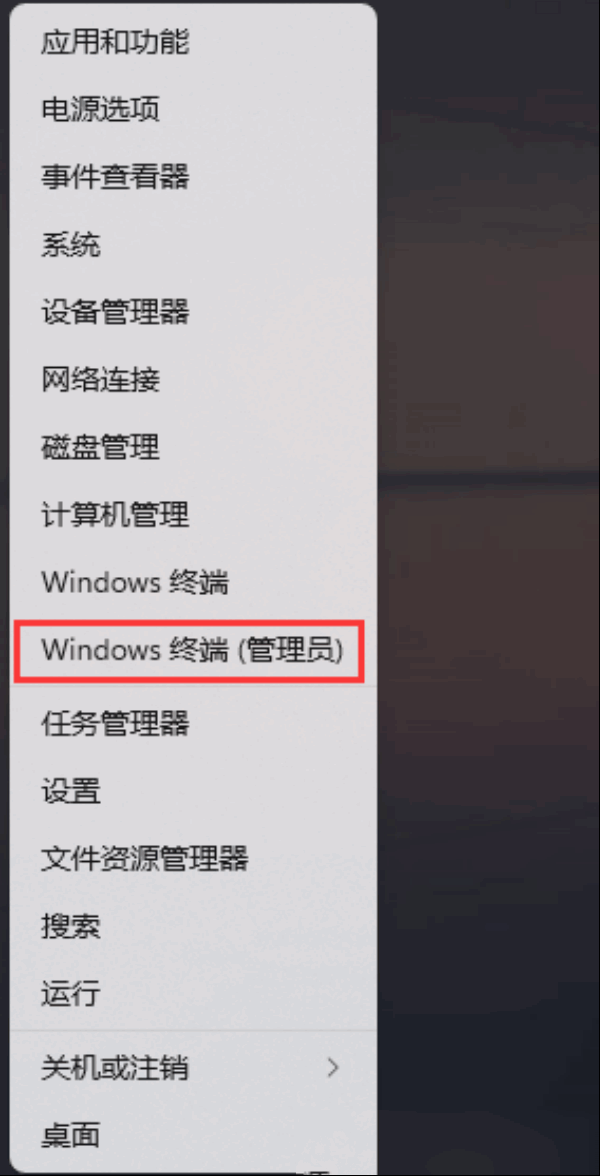Launch 设备管理器
The width and height of the screenshot is (600, 1176).
pos(193,312)
